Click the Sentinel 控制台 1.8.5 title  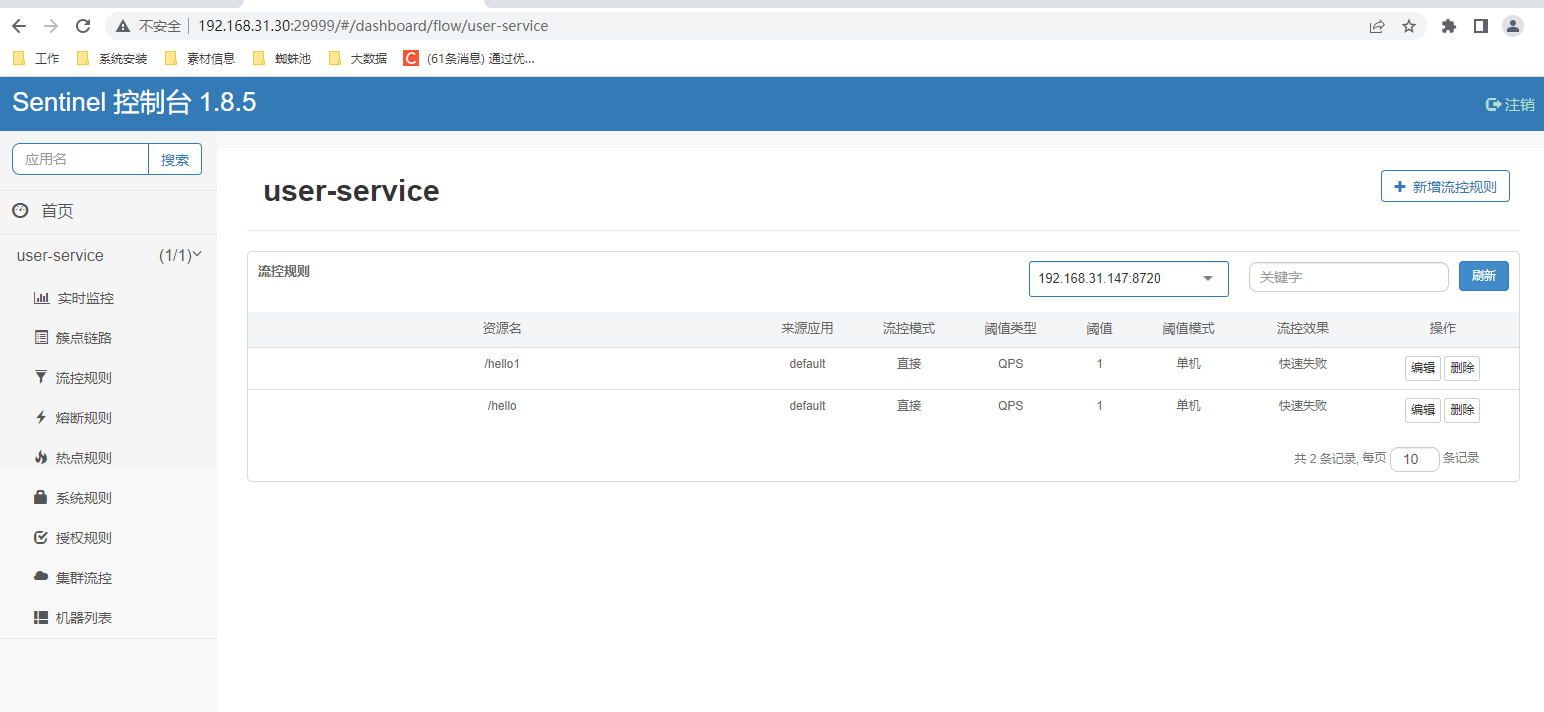tap(134, 102)
